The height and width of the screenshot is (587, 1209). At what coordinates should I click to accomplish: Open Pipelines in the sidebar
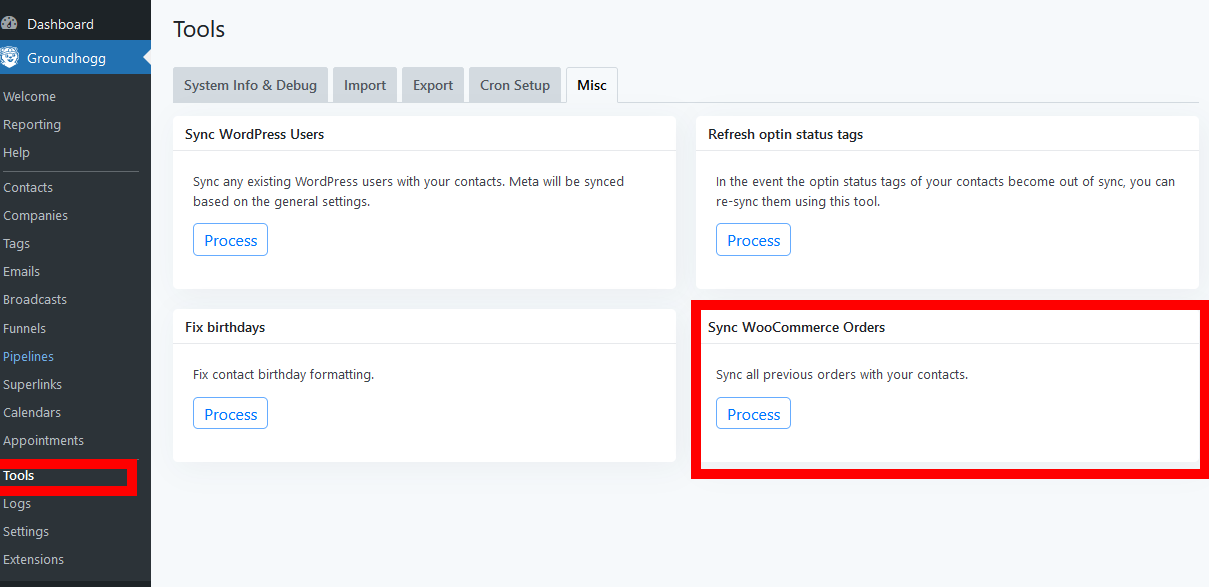[28, 357]
